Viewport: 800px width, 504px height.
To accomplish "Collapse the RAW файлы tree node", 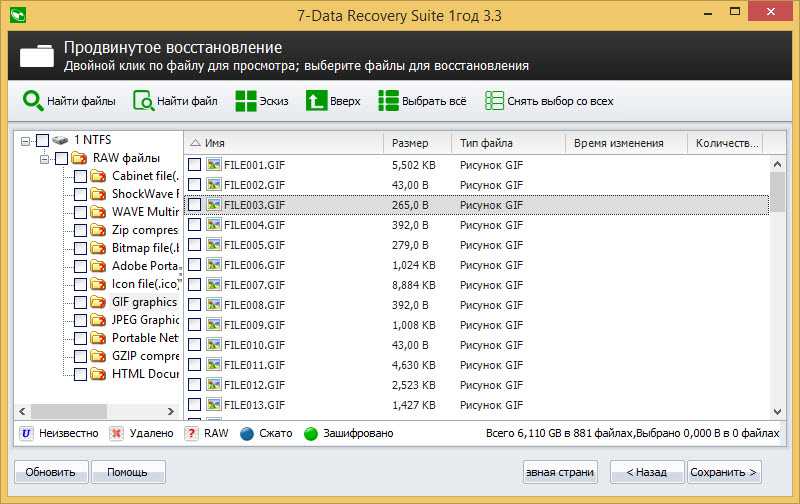I will pos(44,159).
